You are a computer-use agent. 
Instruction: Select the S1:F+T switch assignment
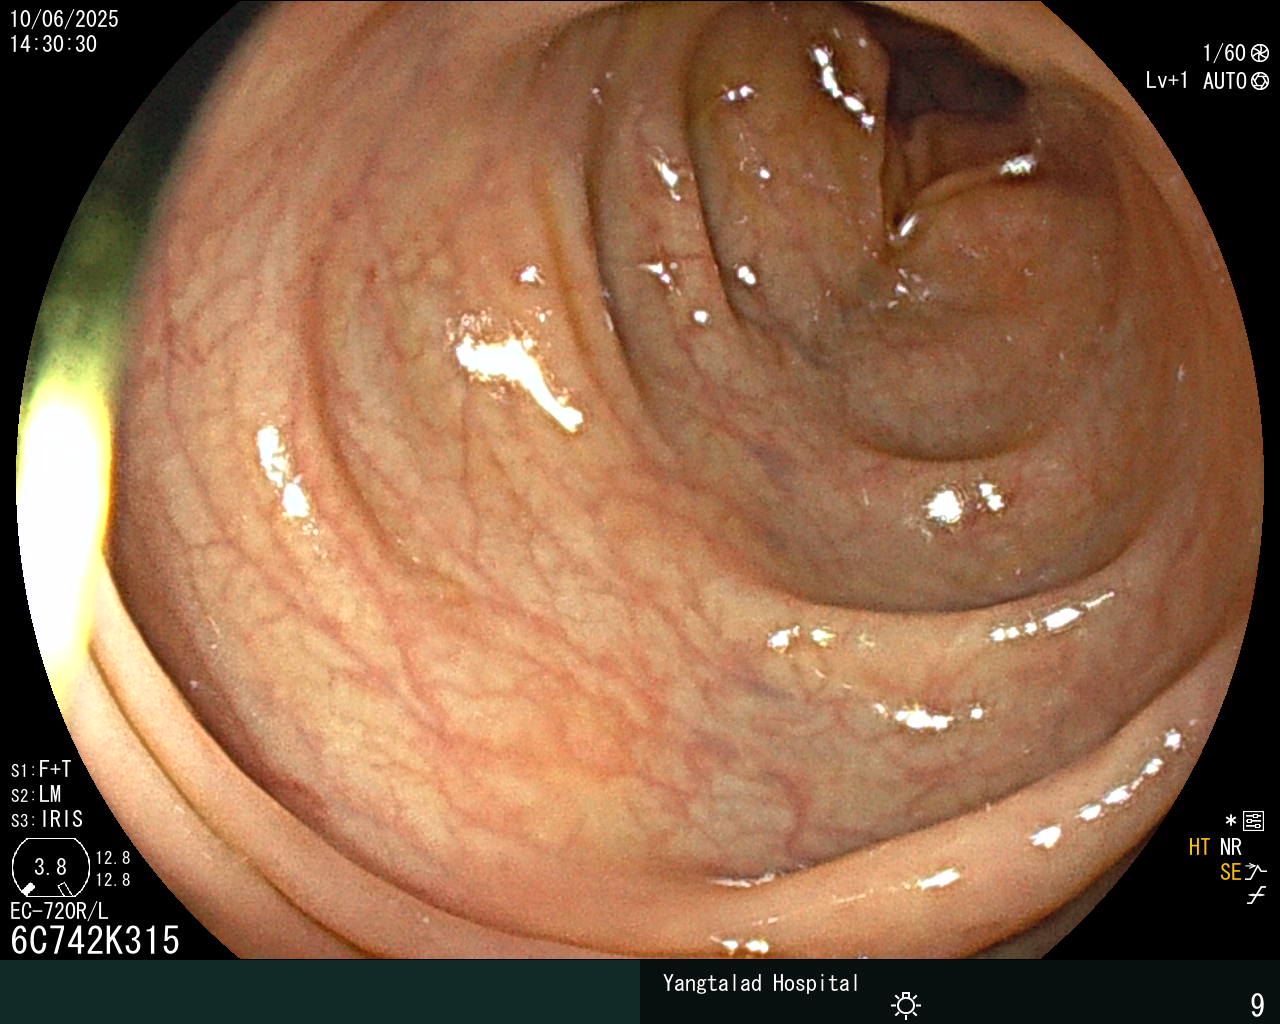coord(41,769)
